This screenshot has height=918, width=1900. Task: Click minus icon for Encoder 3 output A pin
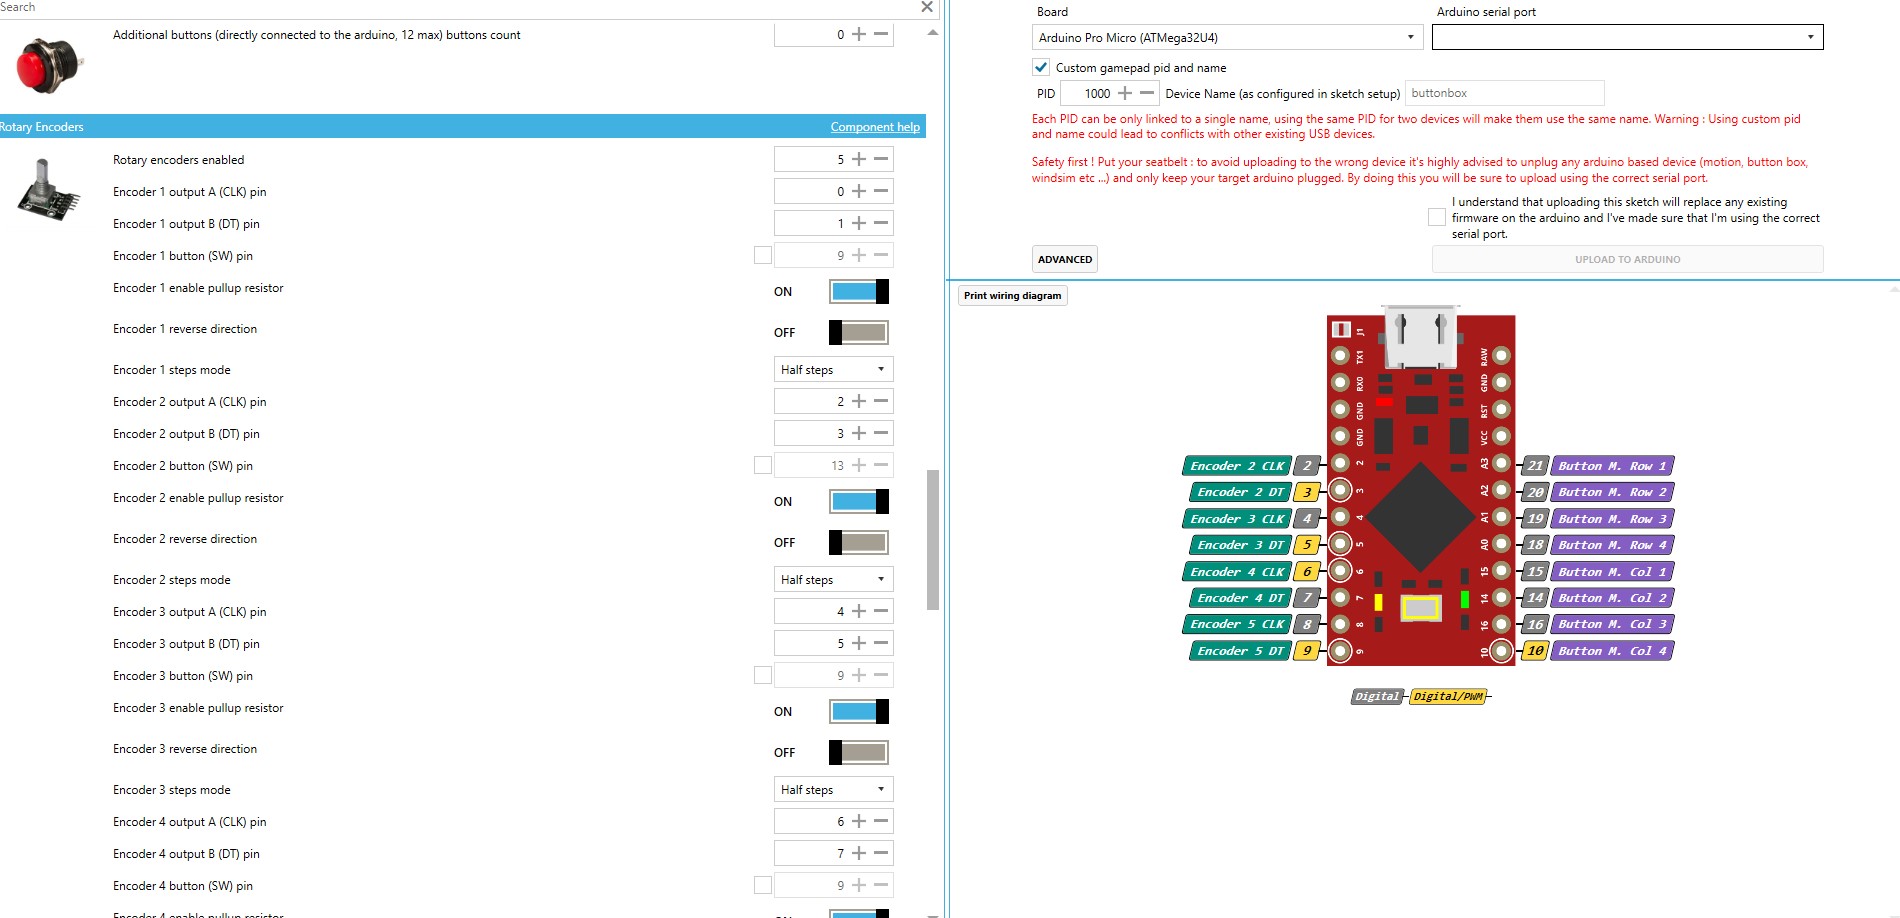(x=881, y=611)
